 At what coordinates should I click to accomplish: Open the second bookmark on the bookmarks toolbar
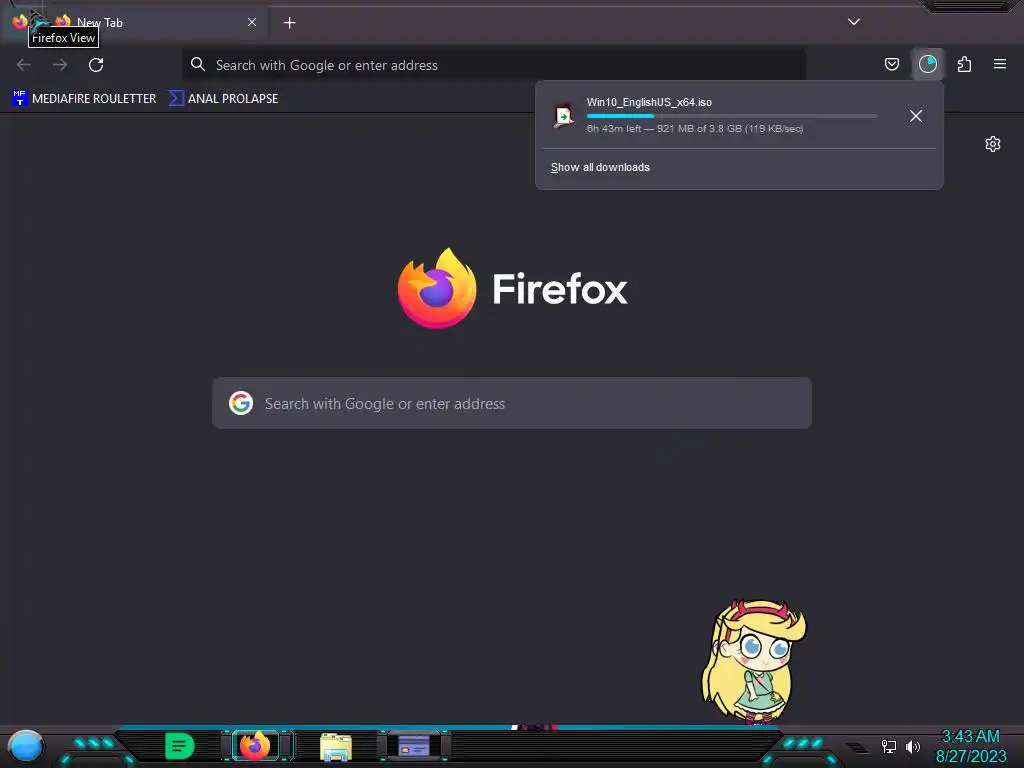click(223, 99)
